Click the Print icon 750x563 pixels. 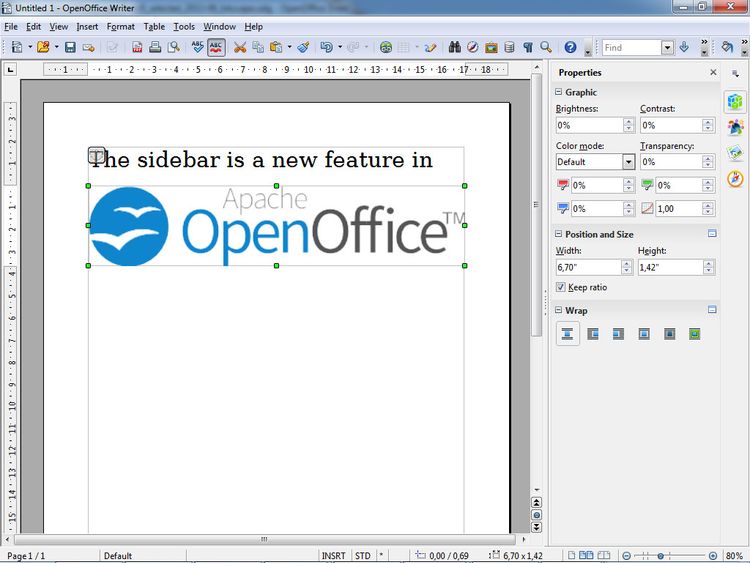(x=155, y=47)
